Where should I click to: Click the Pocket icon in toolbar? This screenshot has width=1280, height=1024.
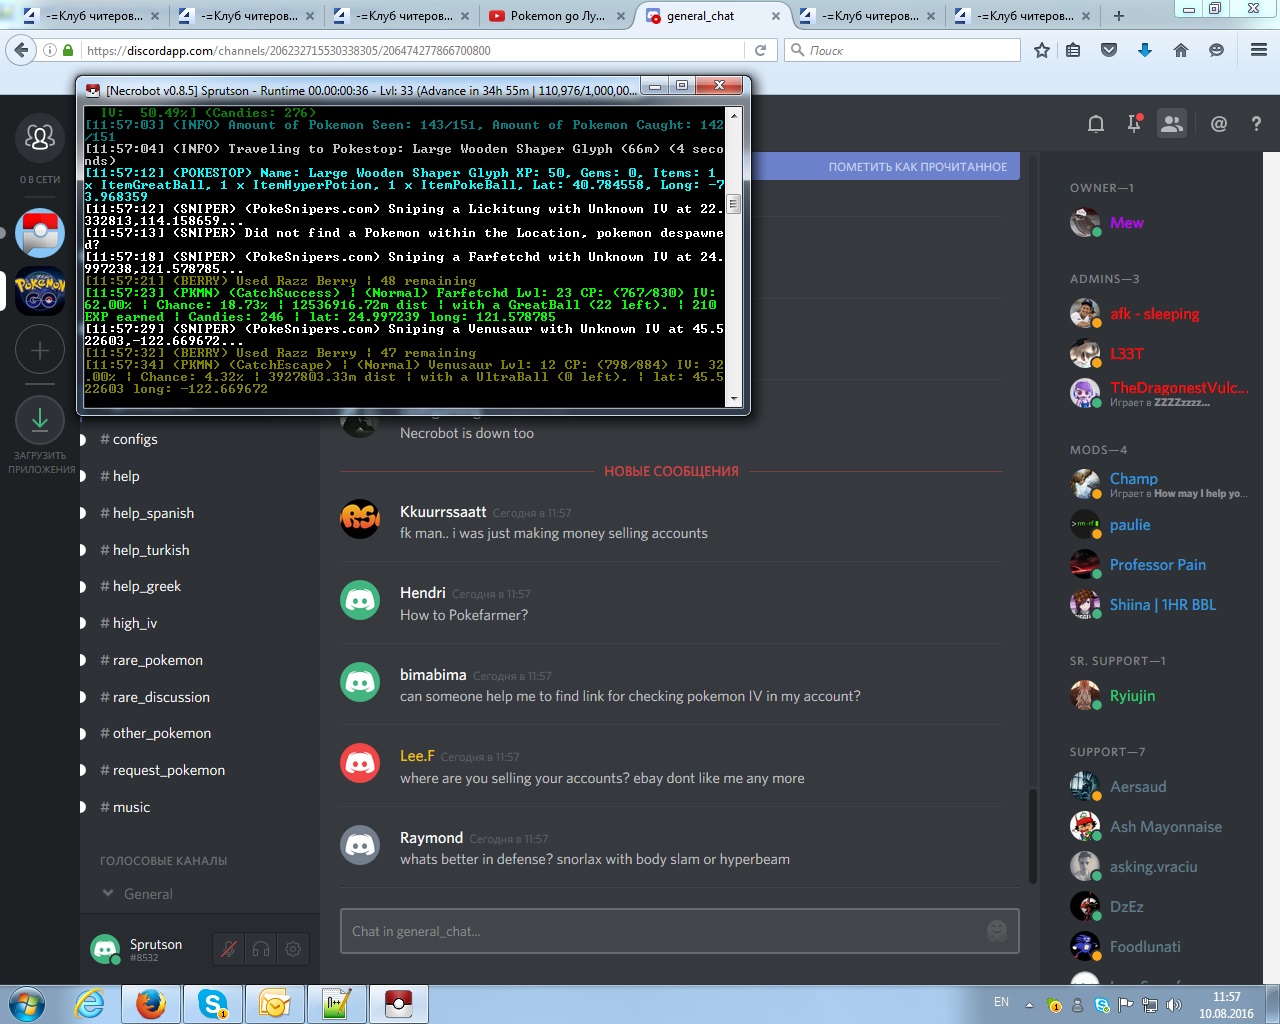click(x=1109, y=50)
